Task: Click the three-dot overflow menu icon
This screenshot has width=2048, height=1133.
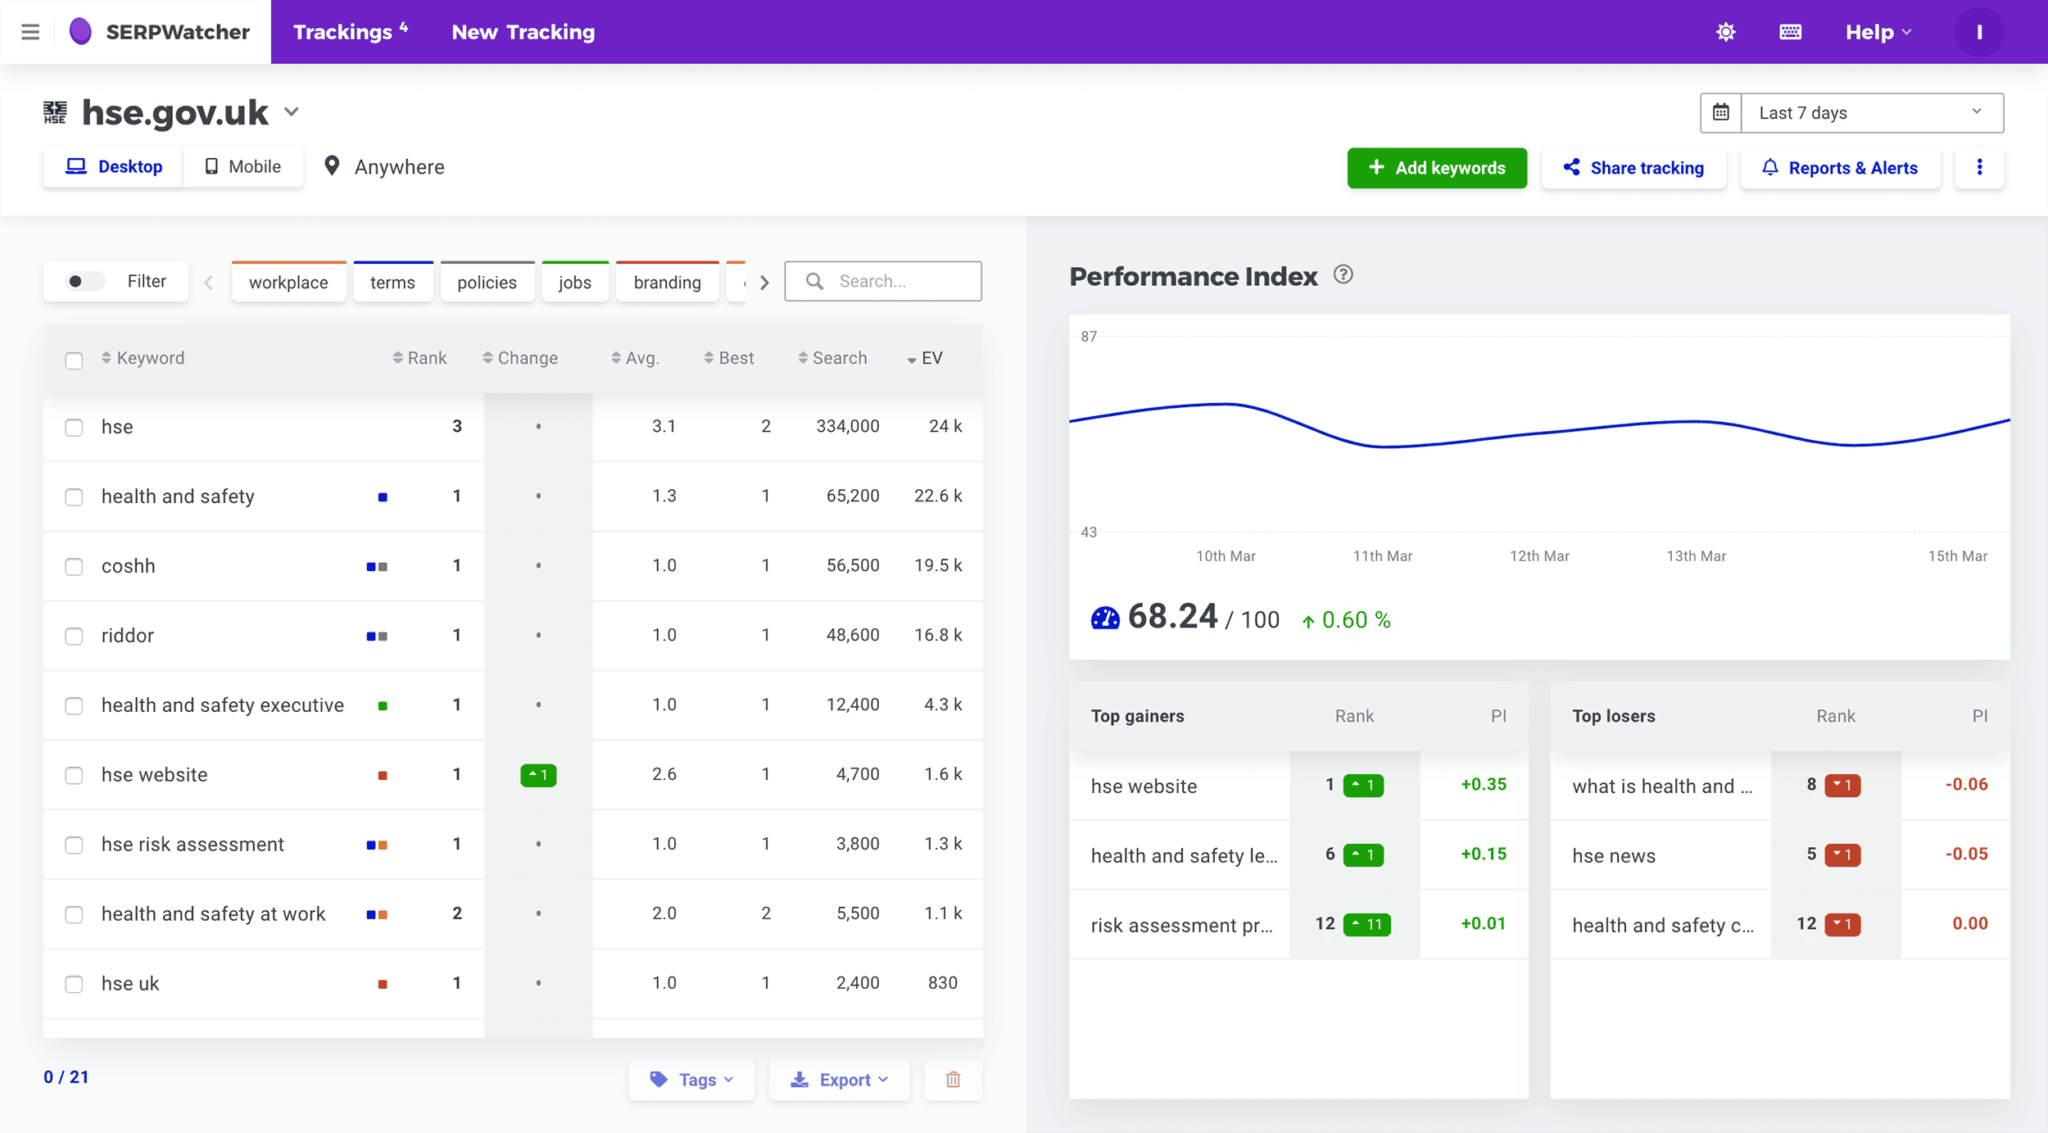Action: (x=1978, y=166)
